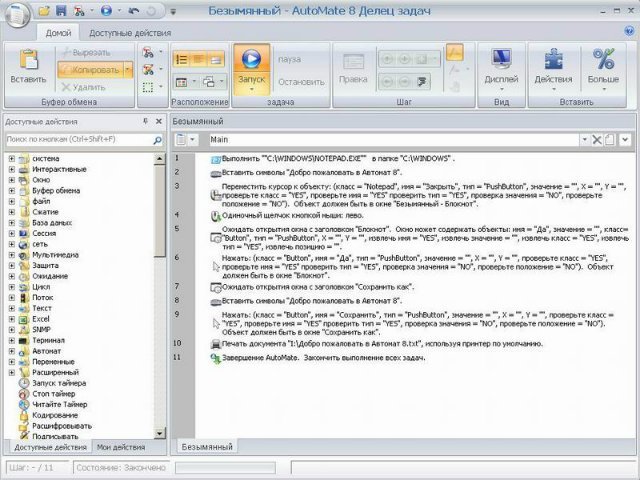Save the task with the floppy disk icon

pos(61,11)
